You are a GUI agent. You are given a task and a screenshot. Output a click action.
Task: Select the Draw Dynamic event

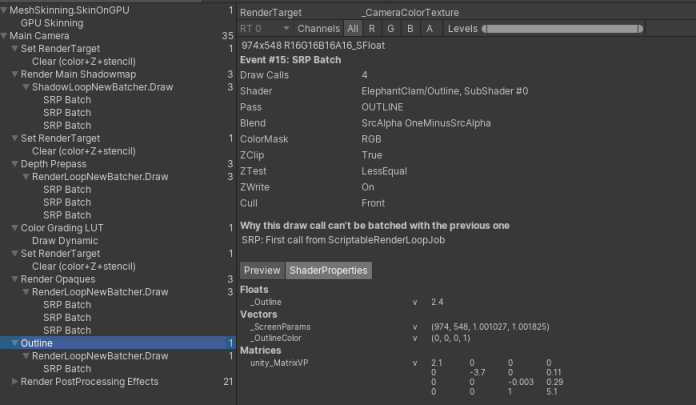click(x=66, y=241)
